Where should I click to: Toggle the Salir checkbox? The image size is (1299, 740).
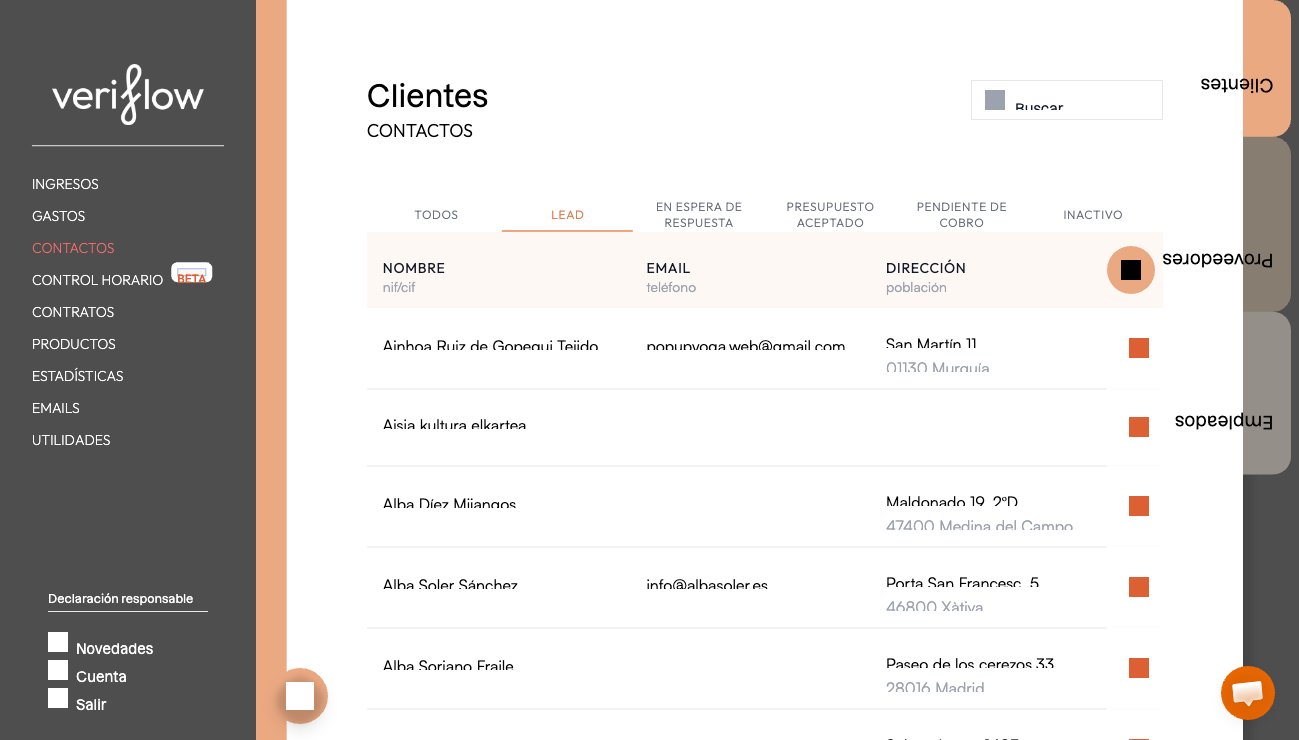58,698
